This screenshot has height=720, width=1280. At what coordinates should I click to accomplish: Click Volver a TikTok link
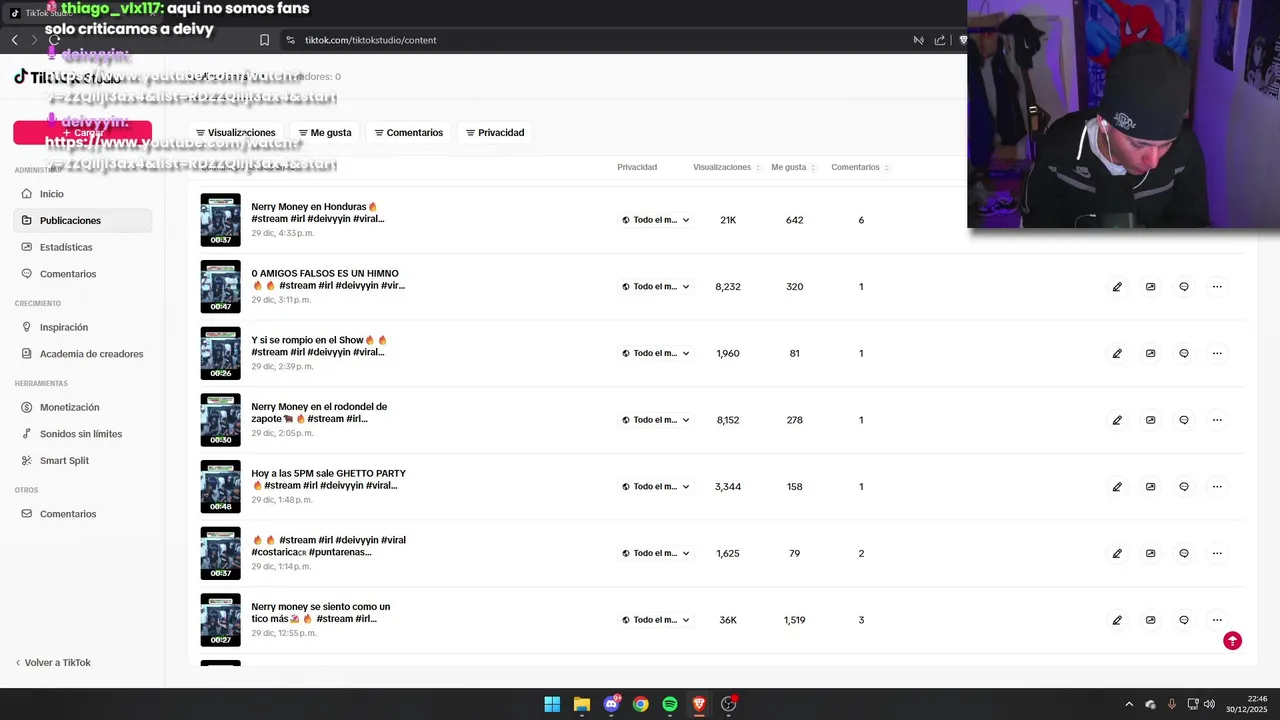[53, 663]
